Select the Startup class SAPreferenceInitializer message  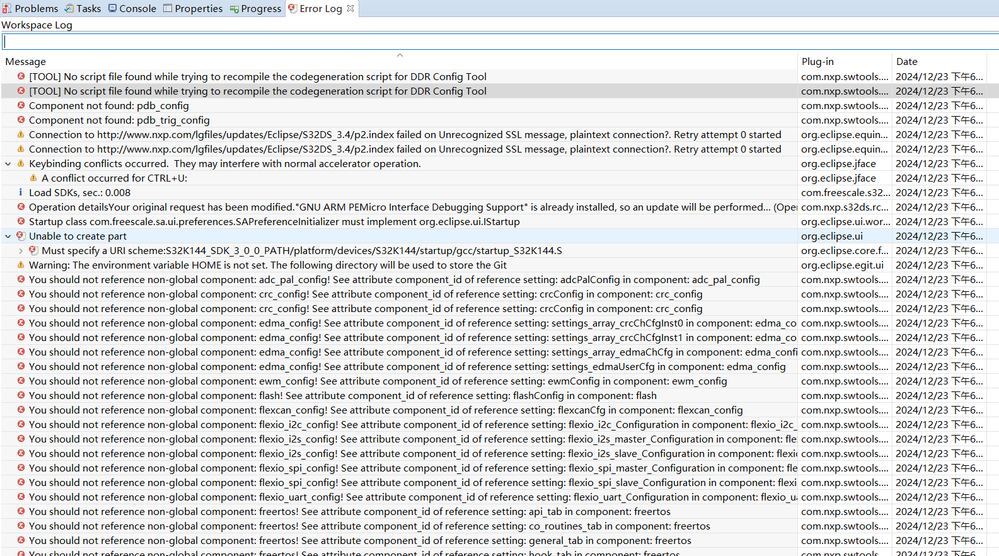[x=274, y=222]
